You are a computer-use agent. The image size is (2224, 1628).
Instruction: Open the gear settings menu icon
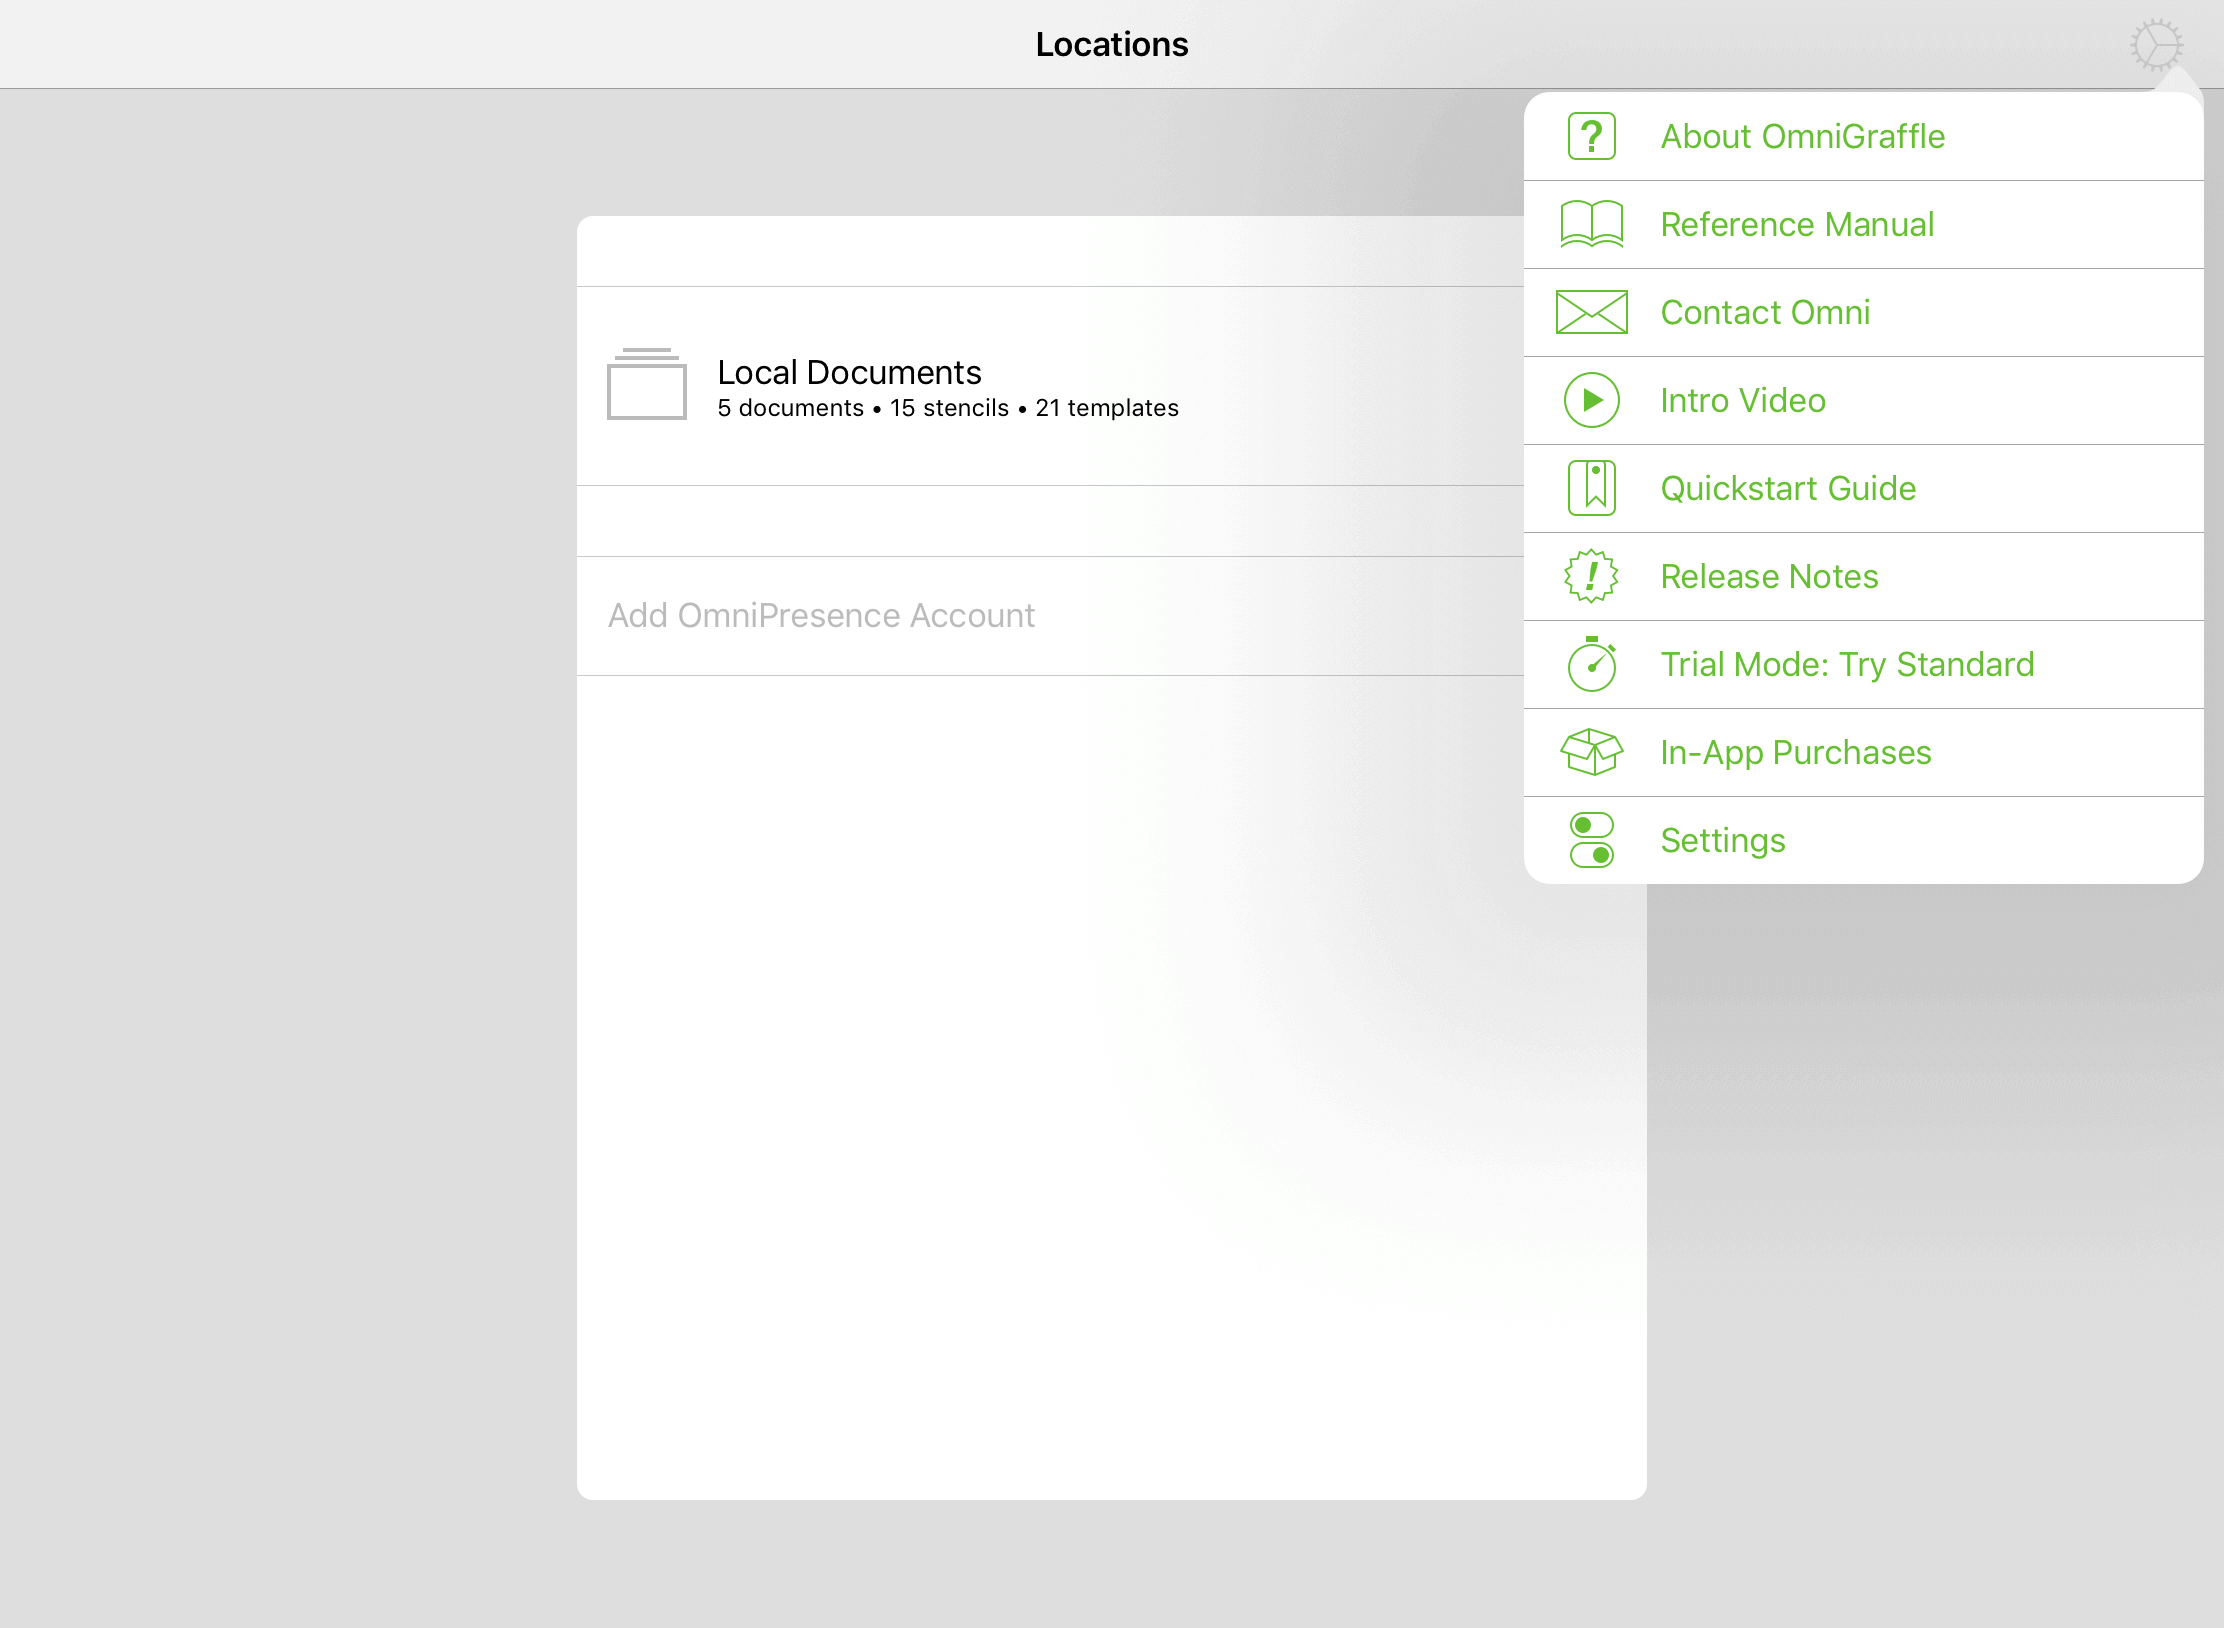tap(2155, 44)
